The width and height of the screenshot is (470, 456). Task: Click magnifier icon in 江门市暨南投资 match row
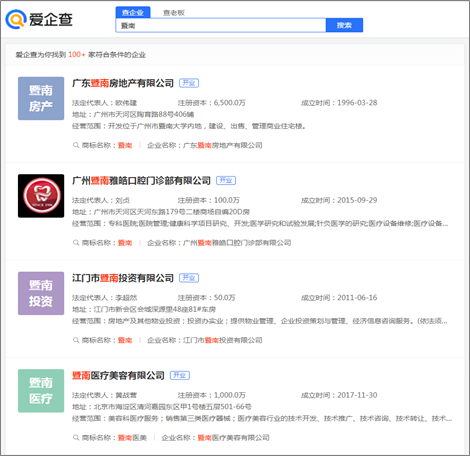(x=76, y=340)
